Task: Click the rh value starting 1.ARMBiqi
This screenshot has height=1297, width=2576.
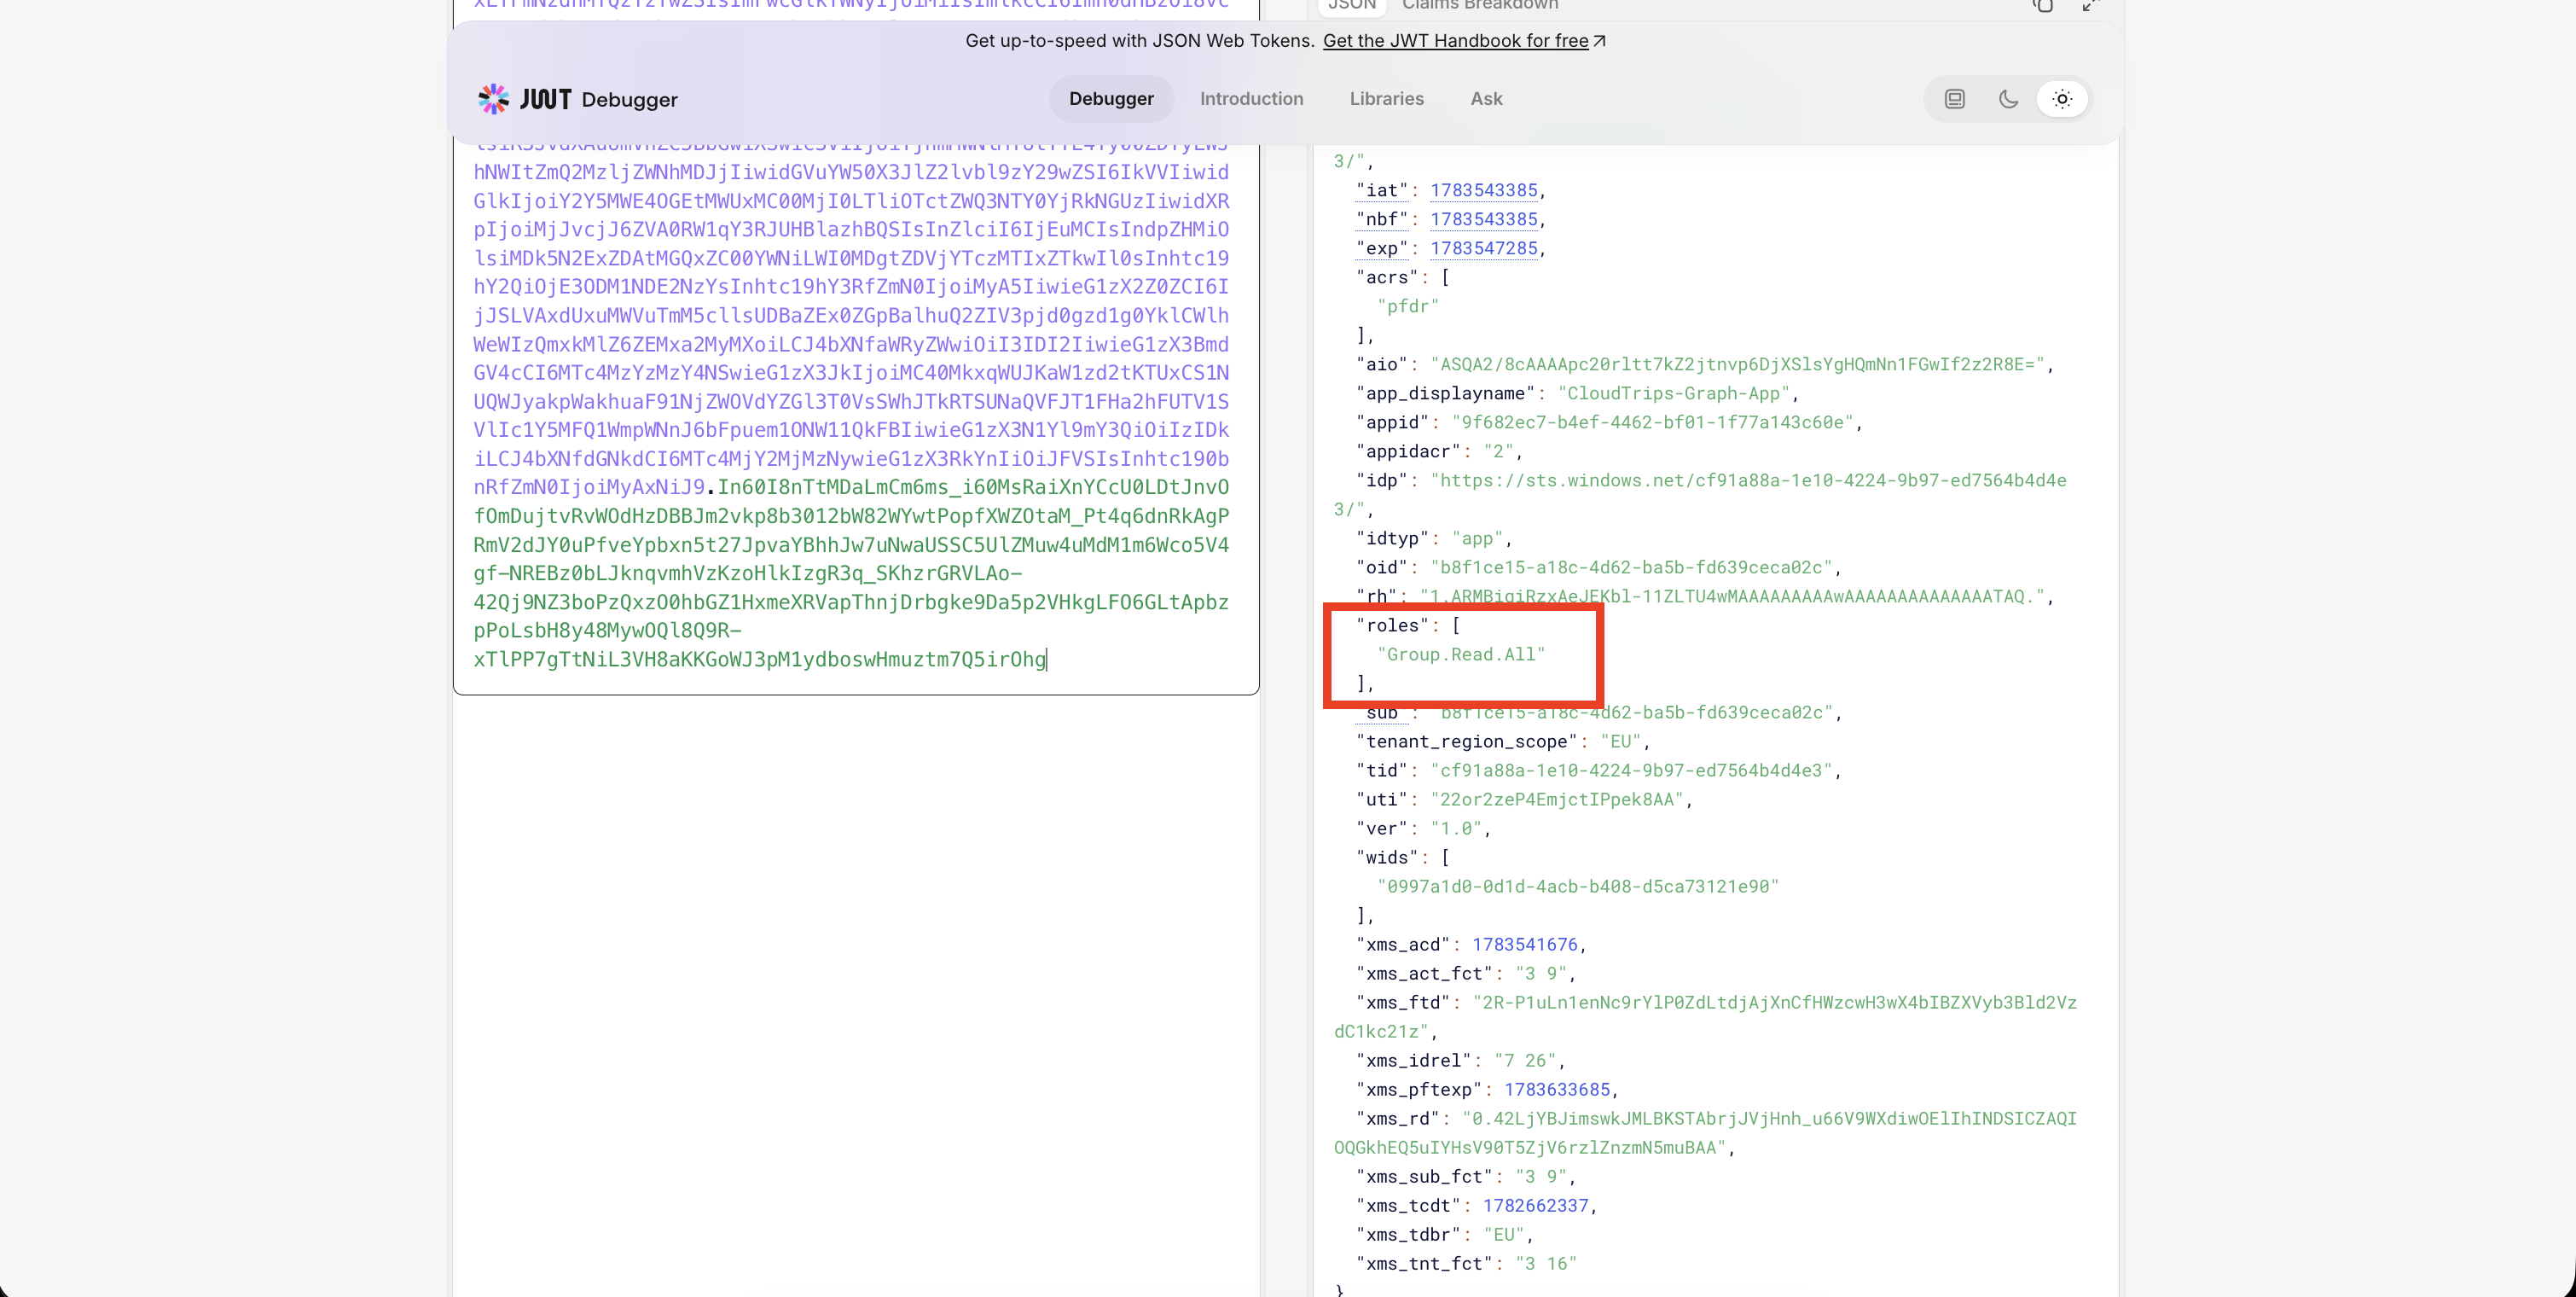Action: tap(1733, 596)
